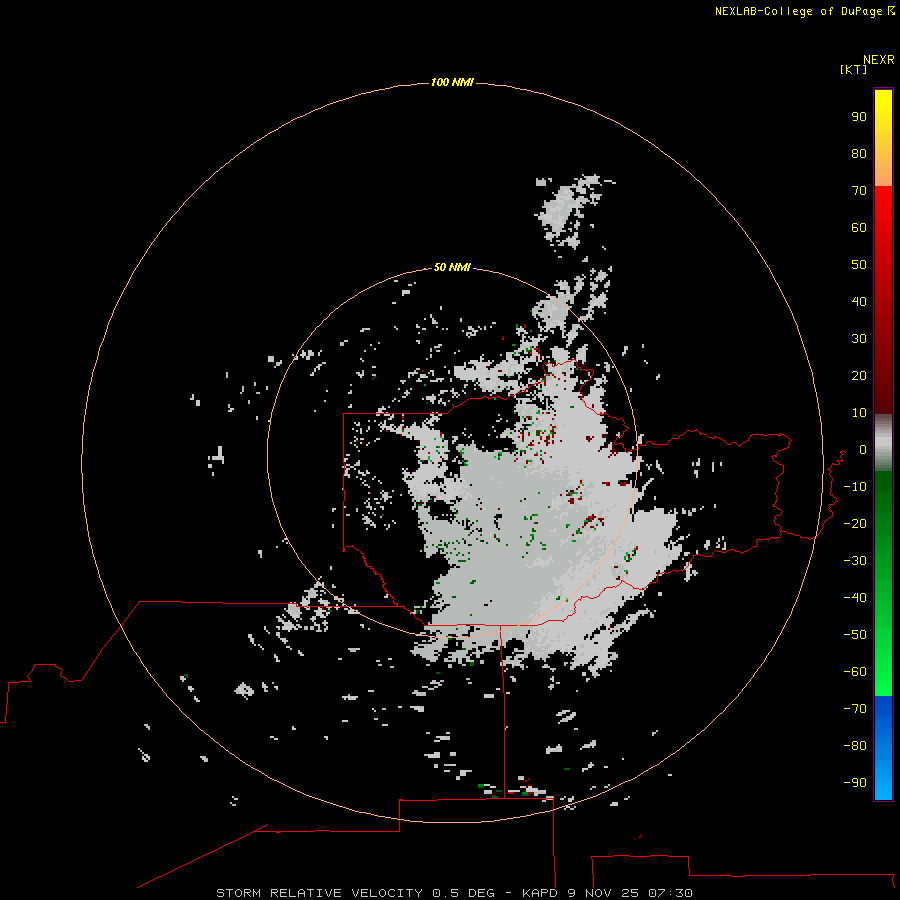Click the 40 value on the velocity scale
This screenshot has width=900, height=900.
pyautogui.click(x=859, y=301)
